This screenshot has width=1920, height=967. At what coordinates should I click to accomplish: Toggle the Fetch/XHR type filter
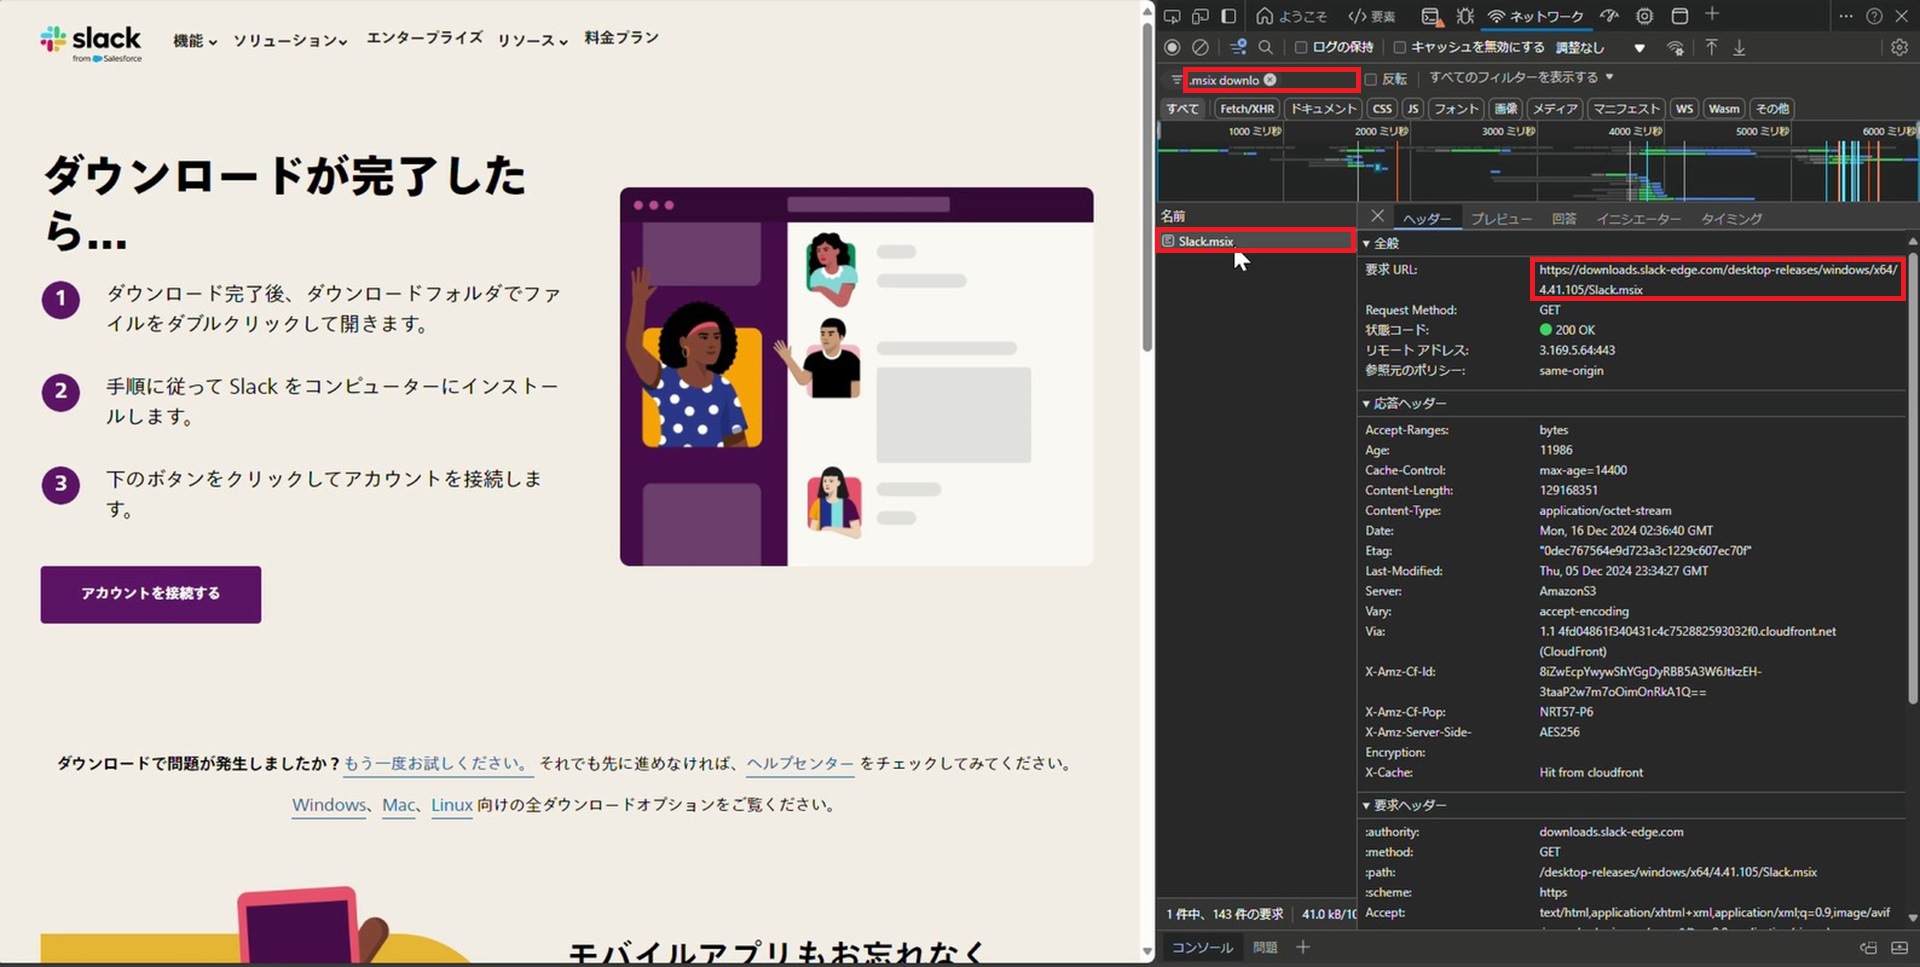pos(1247,108)
